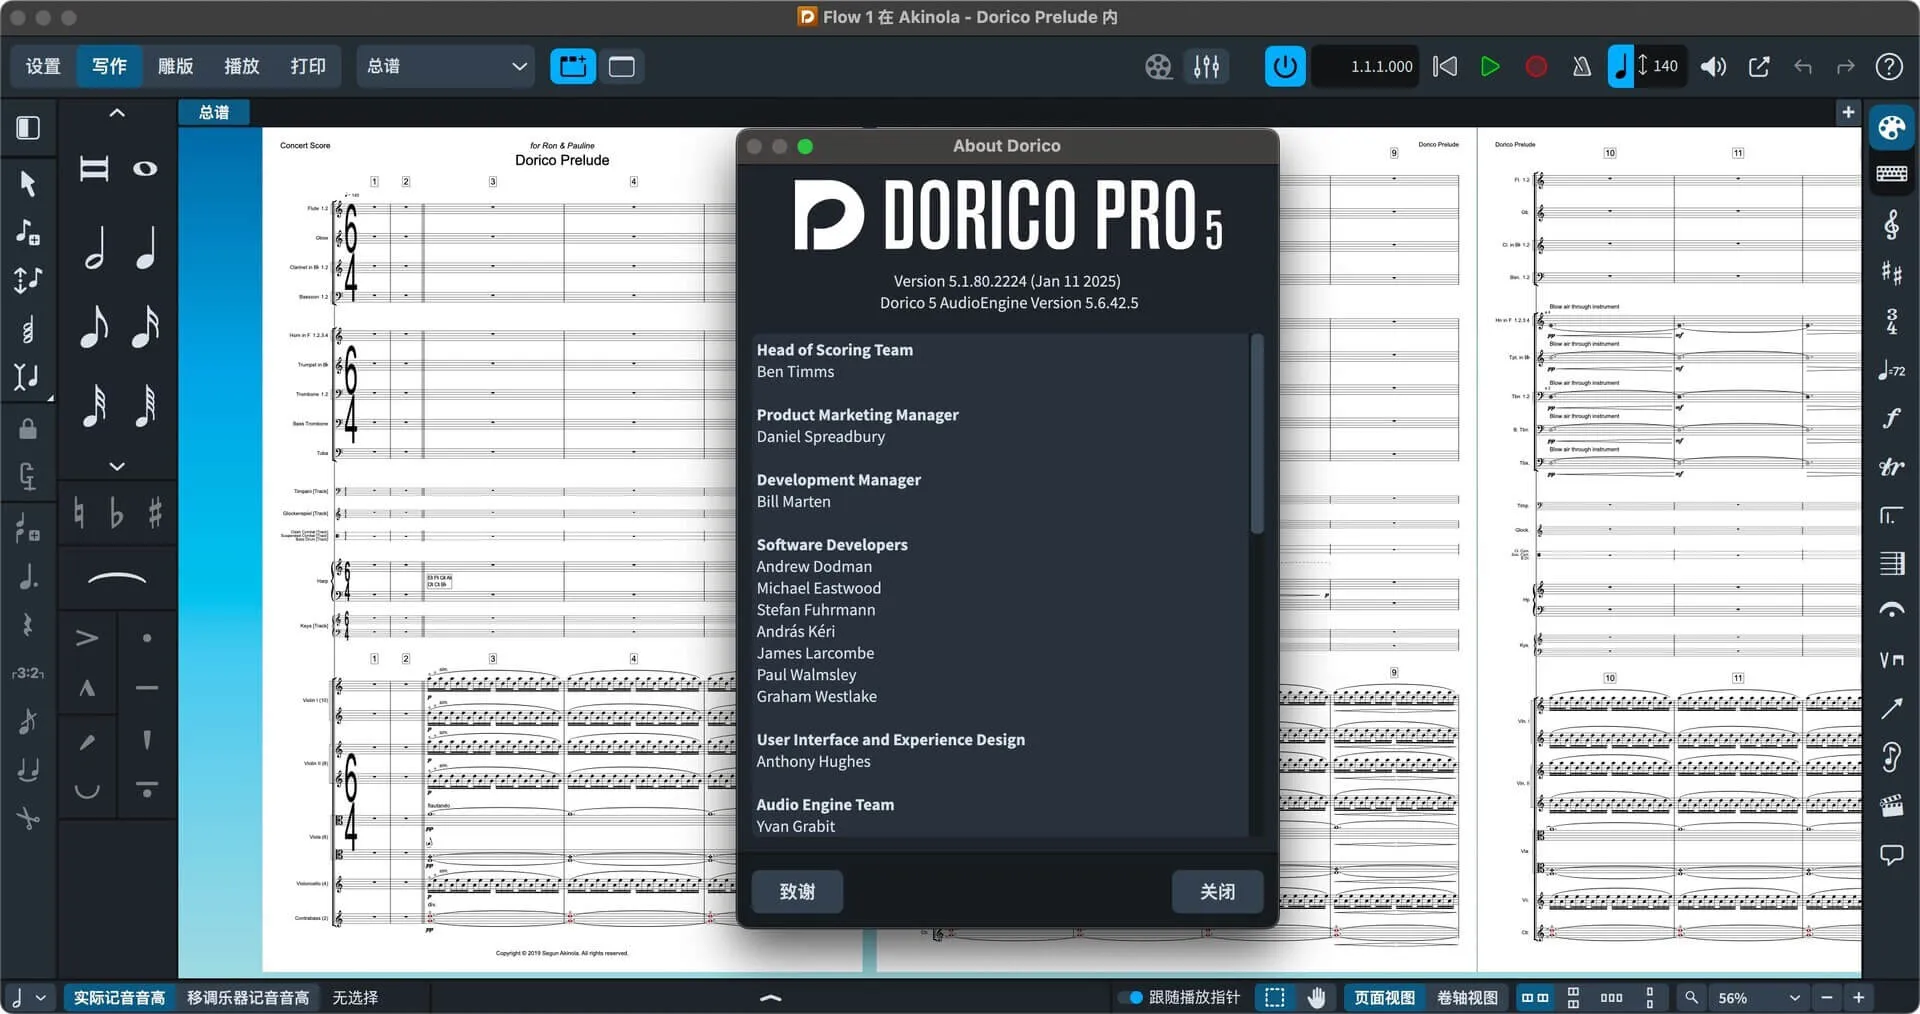Viewport: 1920px width, 1014px height.
Task: Switch to 播放 (Play) mode
Action: [241, 66]
